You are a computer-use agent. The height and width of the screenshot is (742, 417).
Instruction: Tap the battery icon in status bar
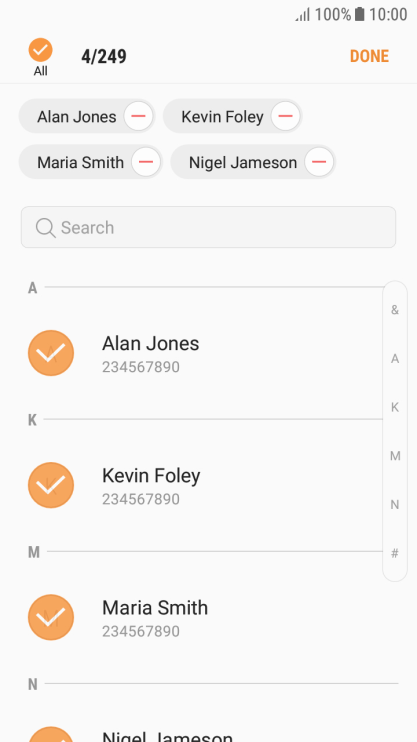[360, 14]
